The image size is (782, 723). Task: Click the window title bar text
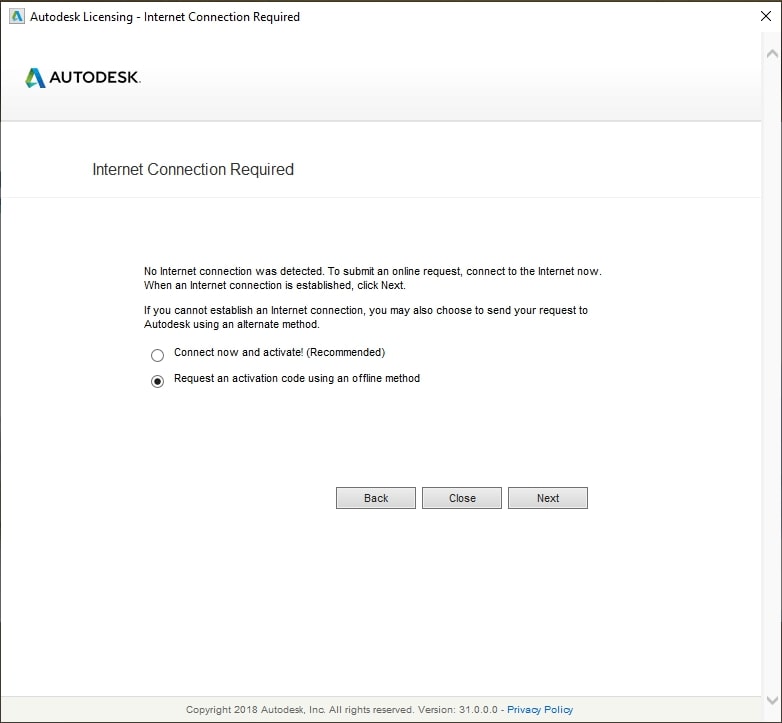[x=165, y=17]
